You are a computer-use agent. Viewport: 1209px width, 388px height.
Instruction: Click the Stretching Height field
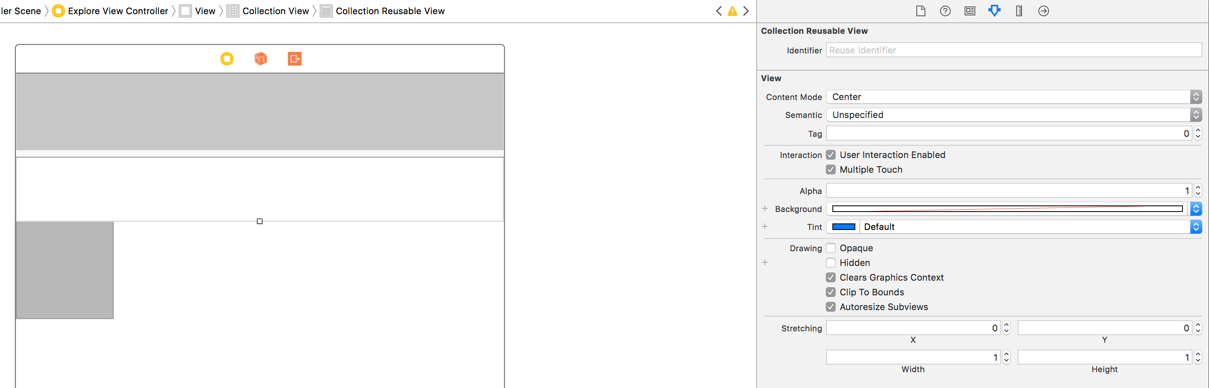point(1105,357)
